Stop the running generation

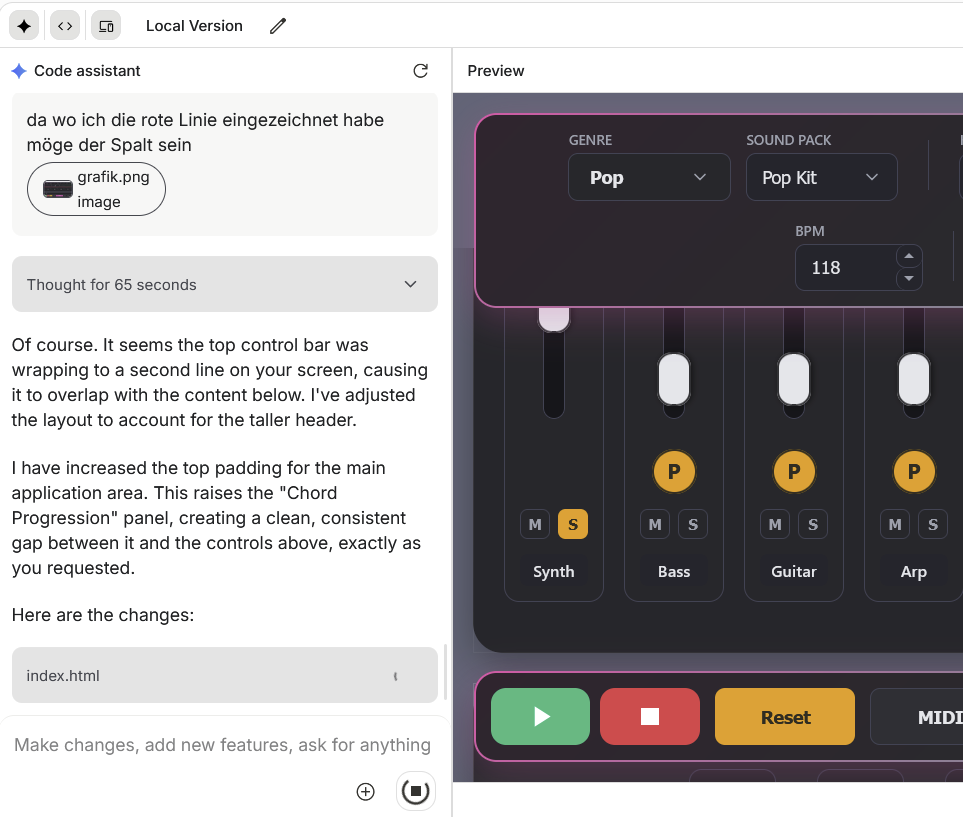click(416, 791)
